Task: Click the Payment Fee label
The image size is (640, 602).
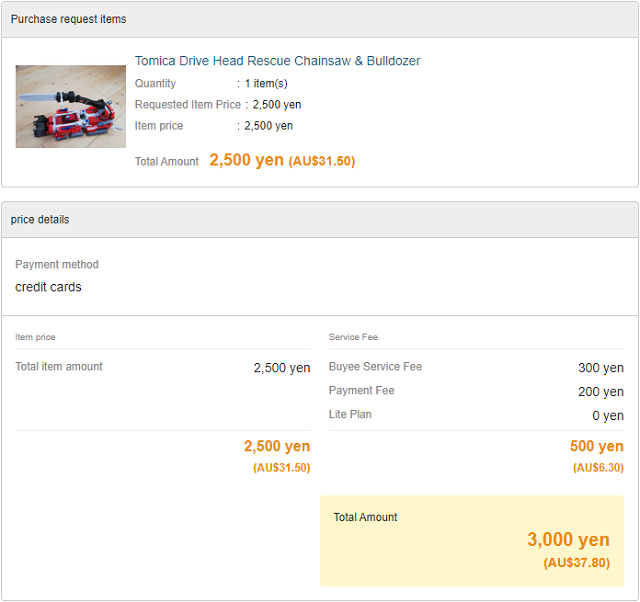Action: (362, 391)
